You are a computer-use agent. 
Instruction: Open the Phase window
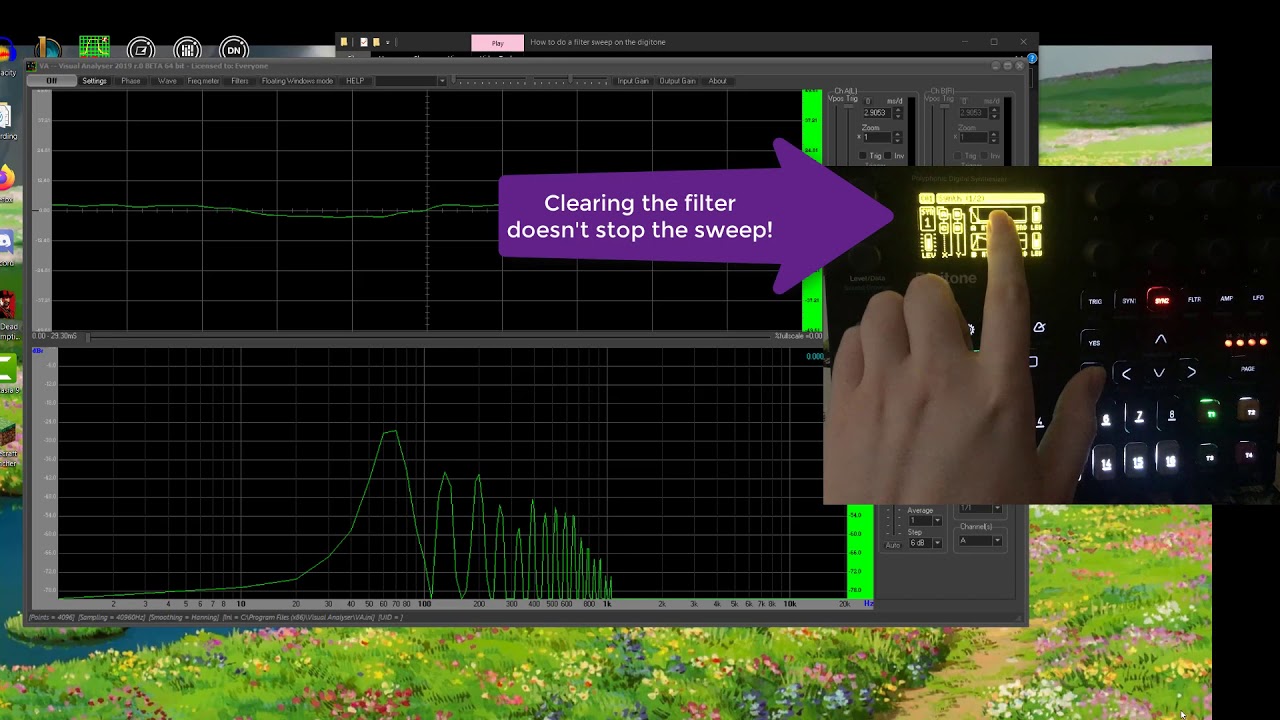click(131, 81)
